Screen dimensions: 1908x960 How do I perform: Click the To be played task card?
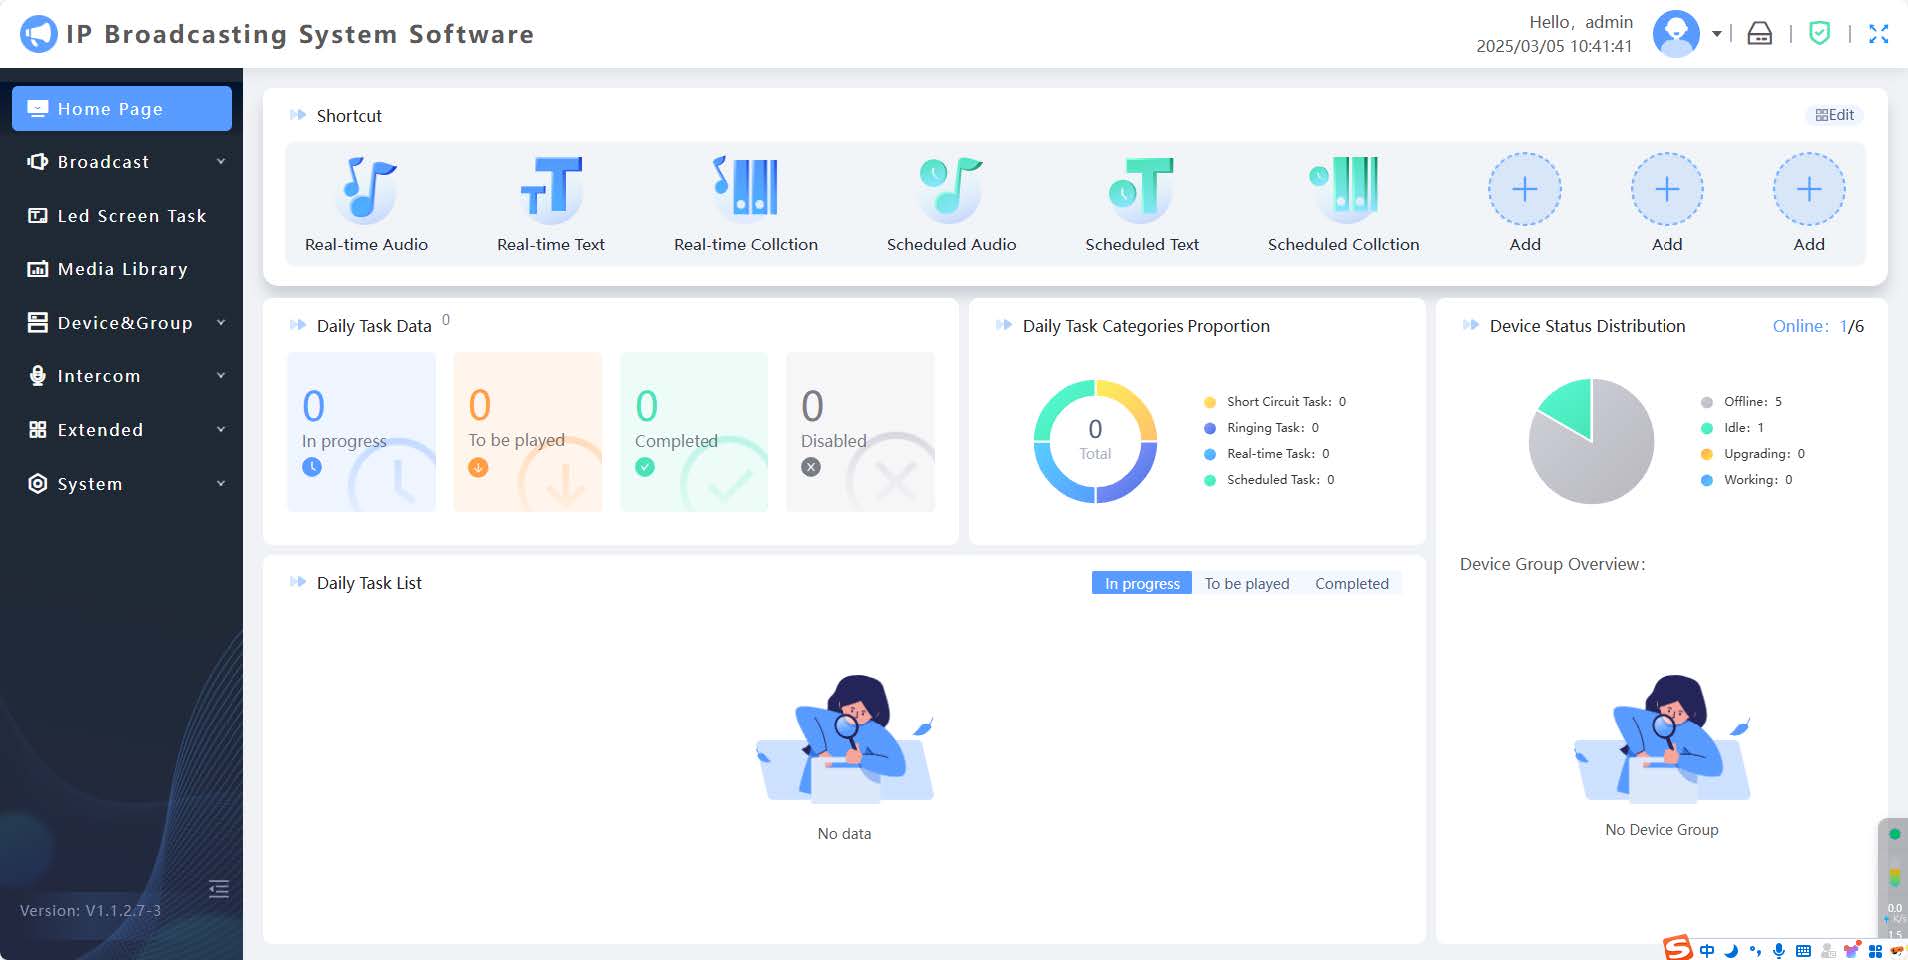coord(528,432)
